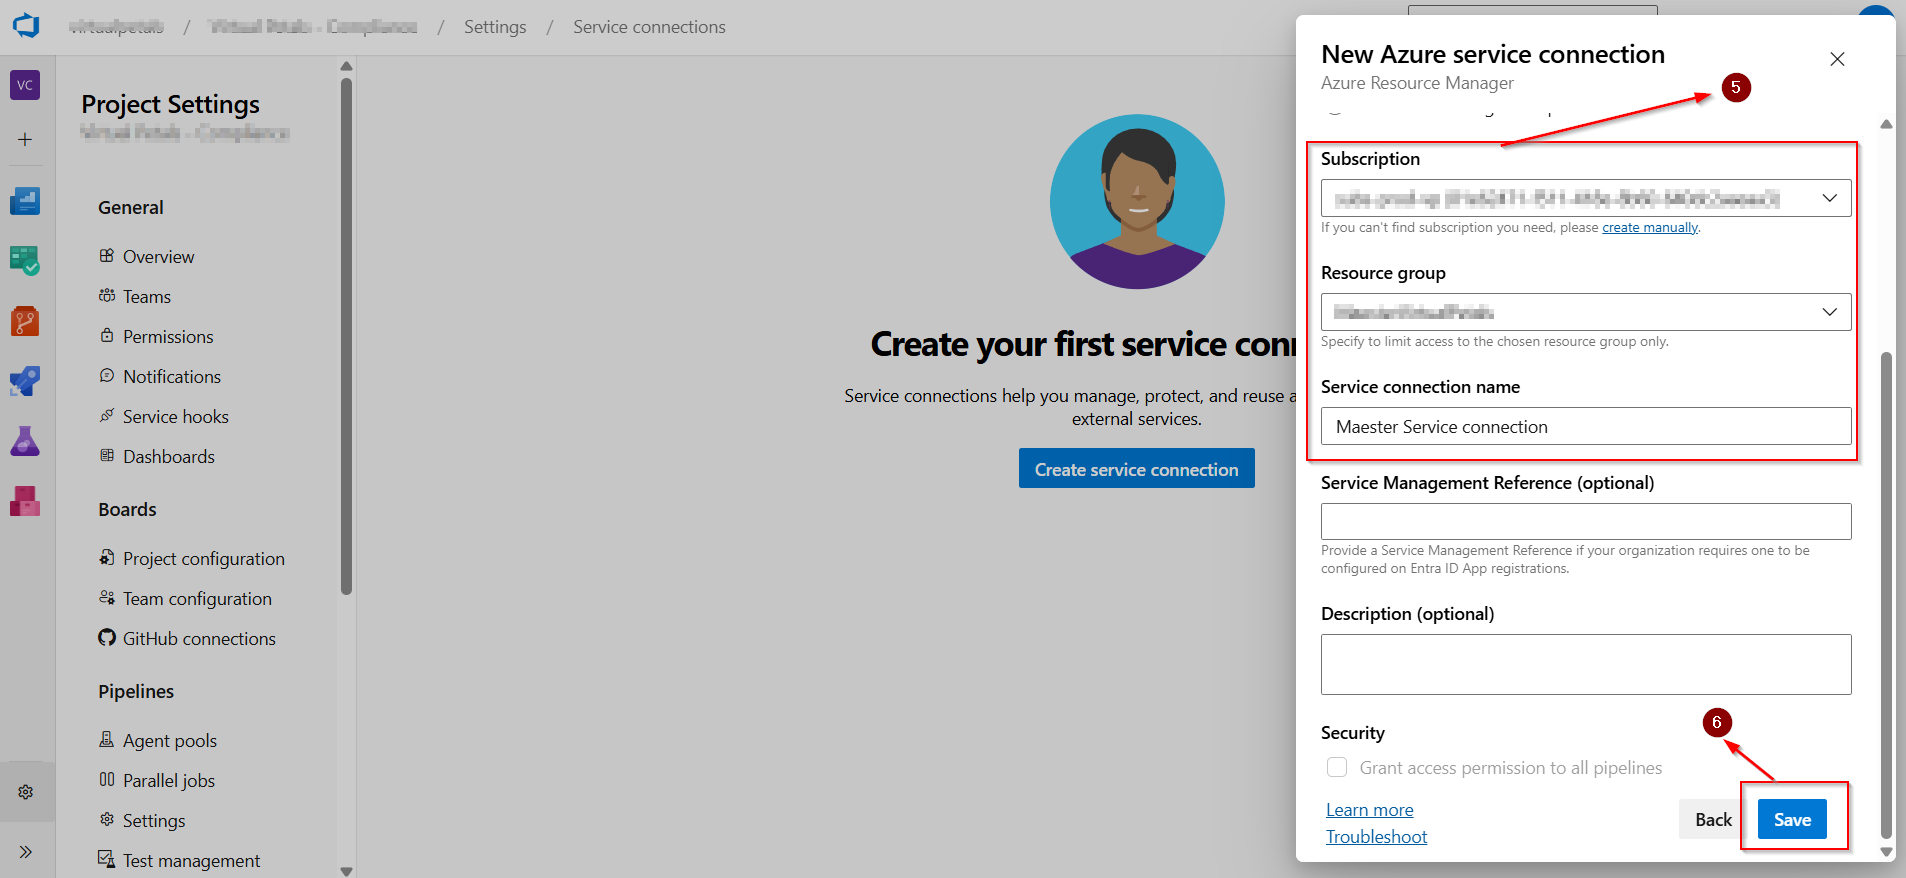The image size is (1906, 878).
Task: Click Settings in the breadcrumb
Action: [x=495, y=27]
